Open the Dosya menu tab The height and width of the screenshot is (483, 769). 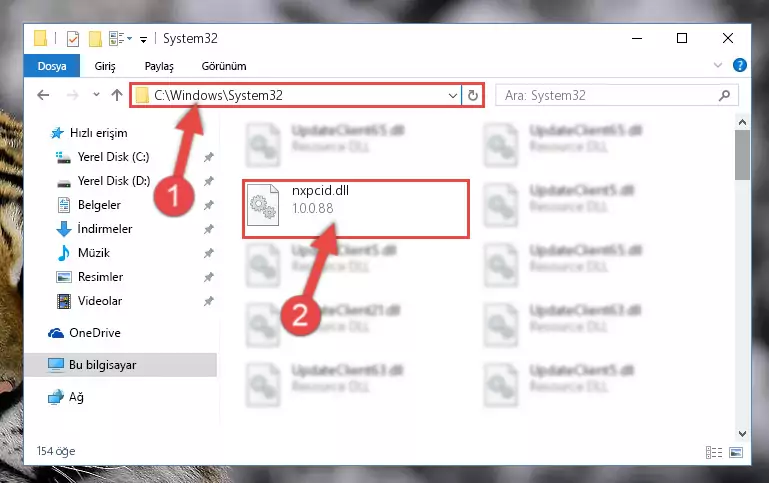tap(51, 66)
